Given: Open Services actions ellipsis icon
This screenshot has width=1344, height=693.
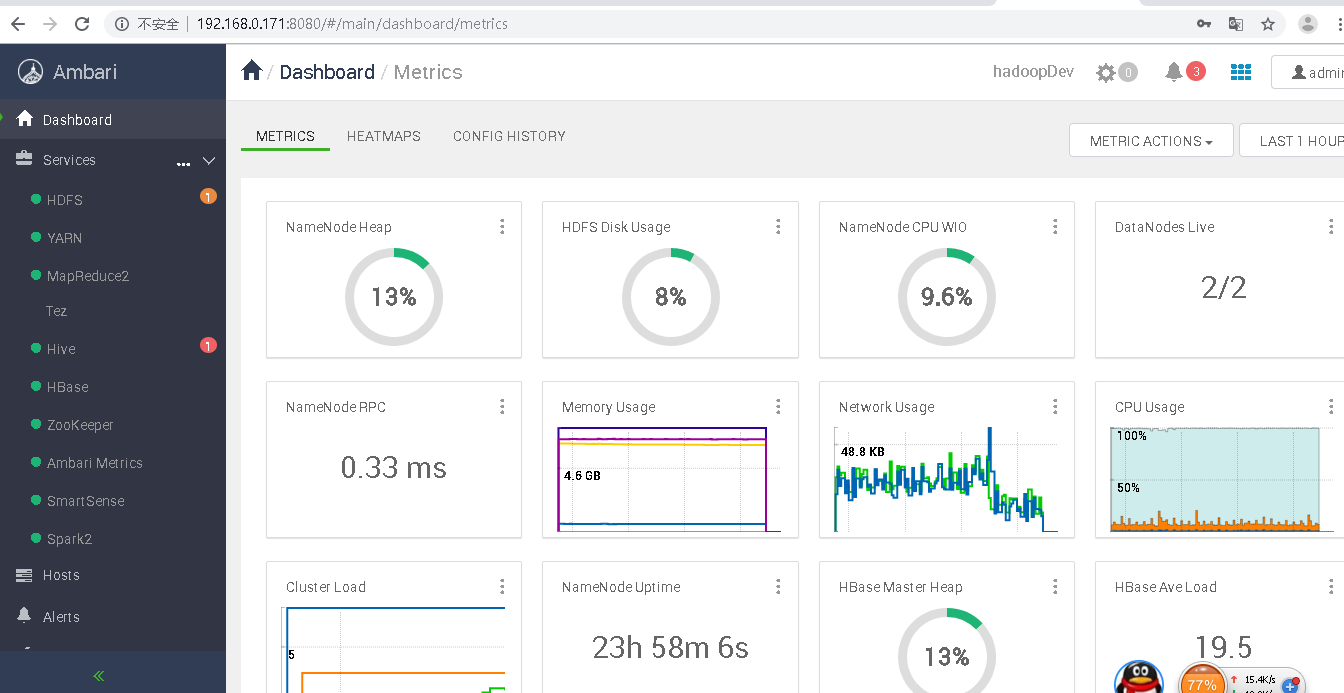Looking at the screenshot, I should [x=183, y=163].
